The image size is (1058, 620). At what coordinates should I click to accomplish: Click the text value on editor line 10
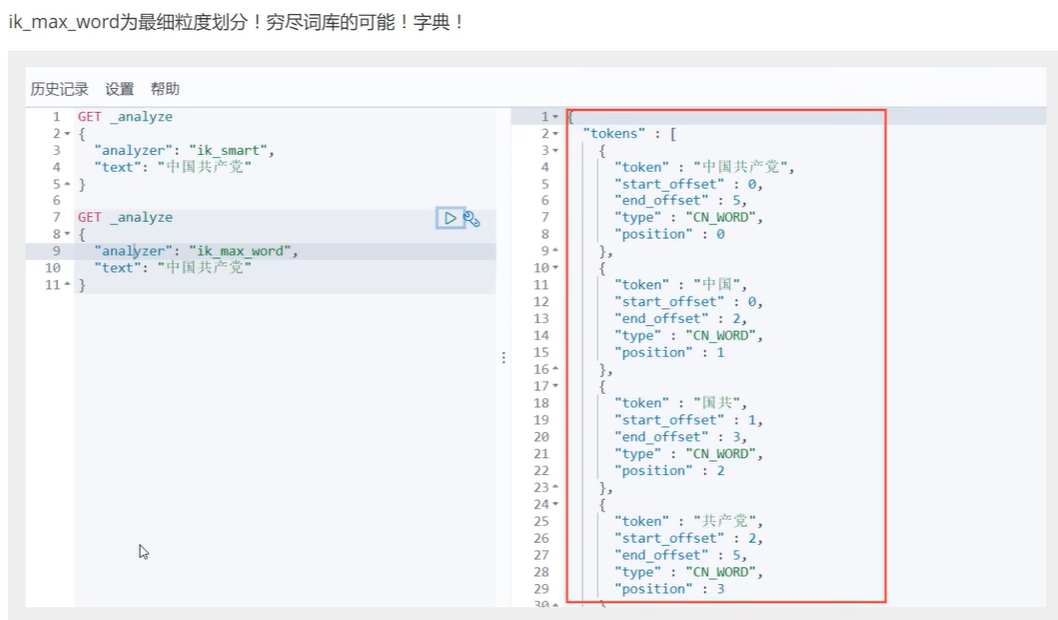pos(204,268)
